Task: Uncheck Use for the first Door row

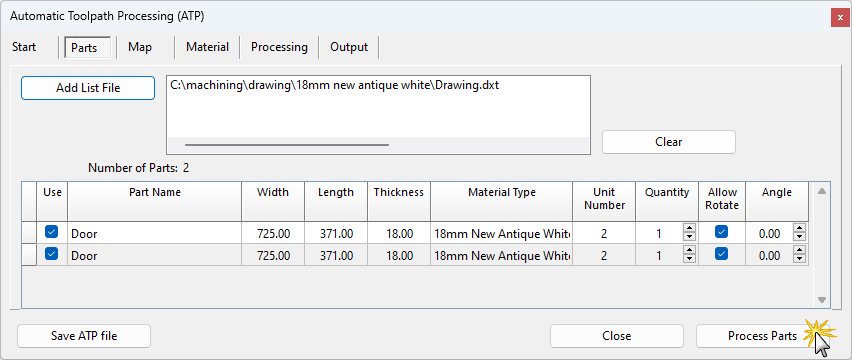Action: pos(52,232)
